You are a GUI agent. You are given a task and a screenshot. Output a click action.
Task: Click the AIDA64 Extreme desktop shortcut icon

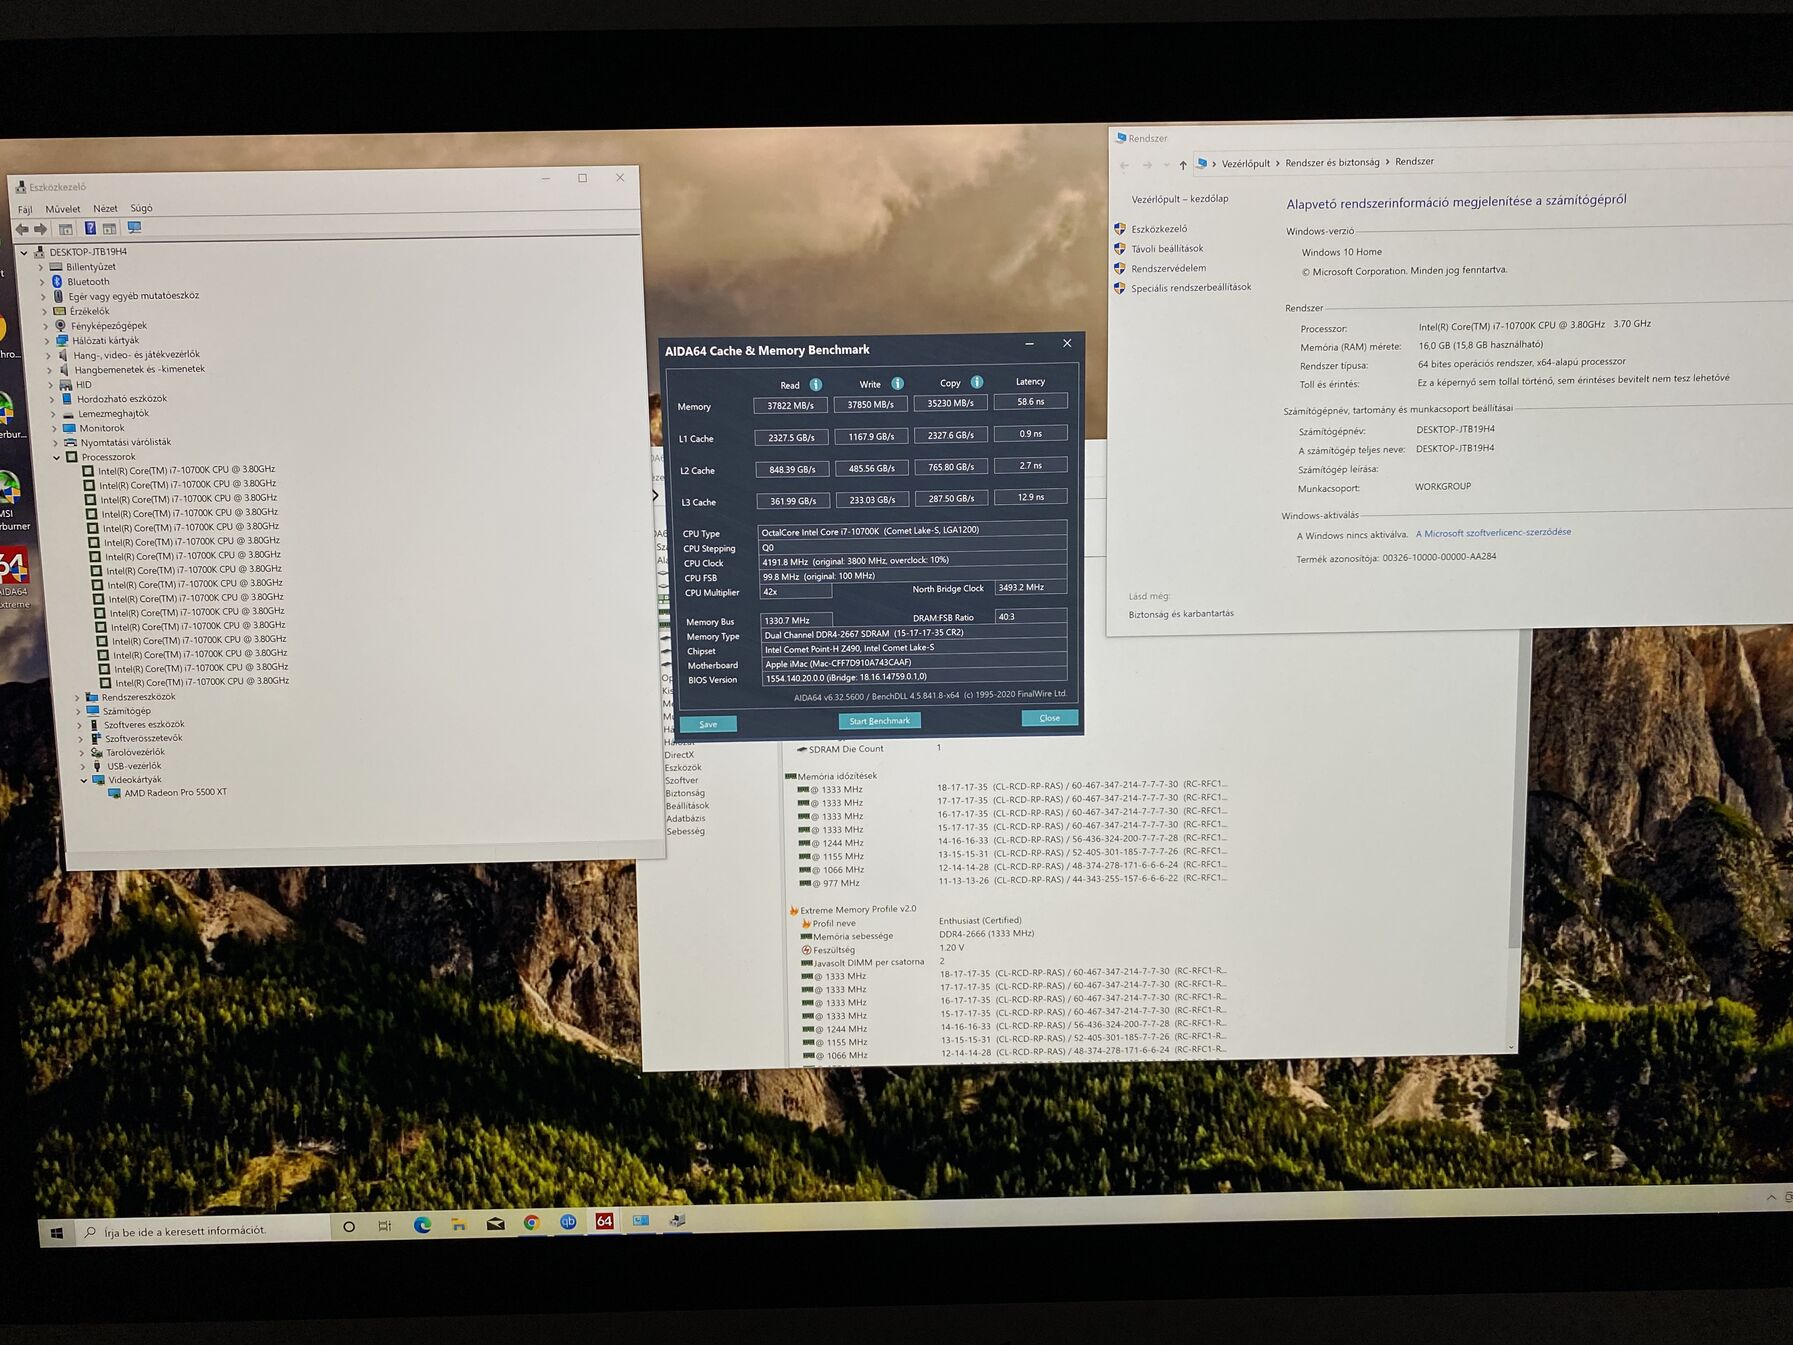tap(14, 568)
